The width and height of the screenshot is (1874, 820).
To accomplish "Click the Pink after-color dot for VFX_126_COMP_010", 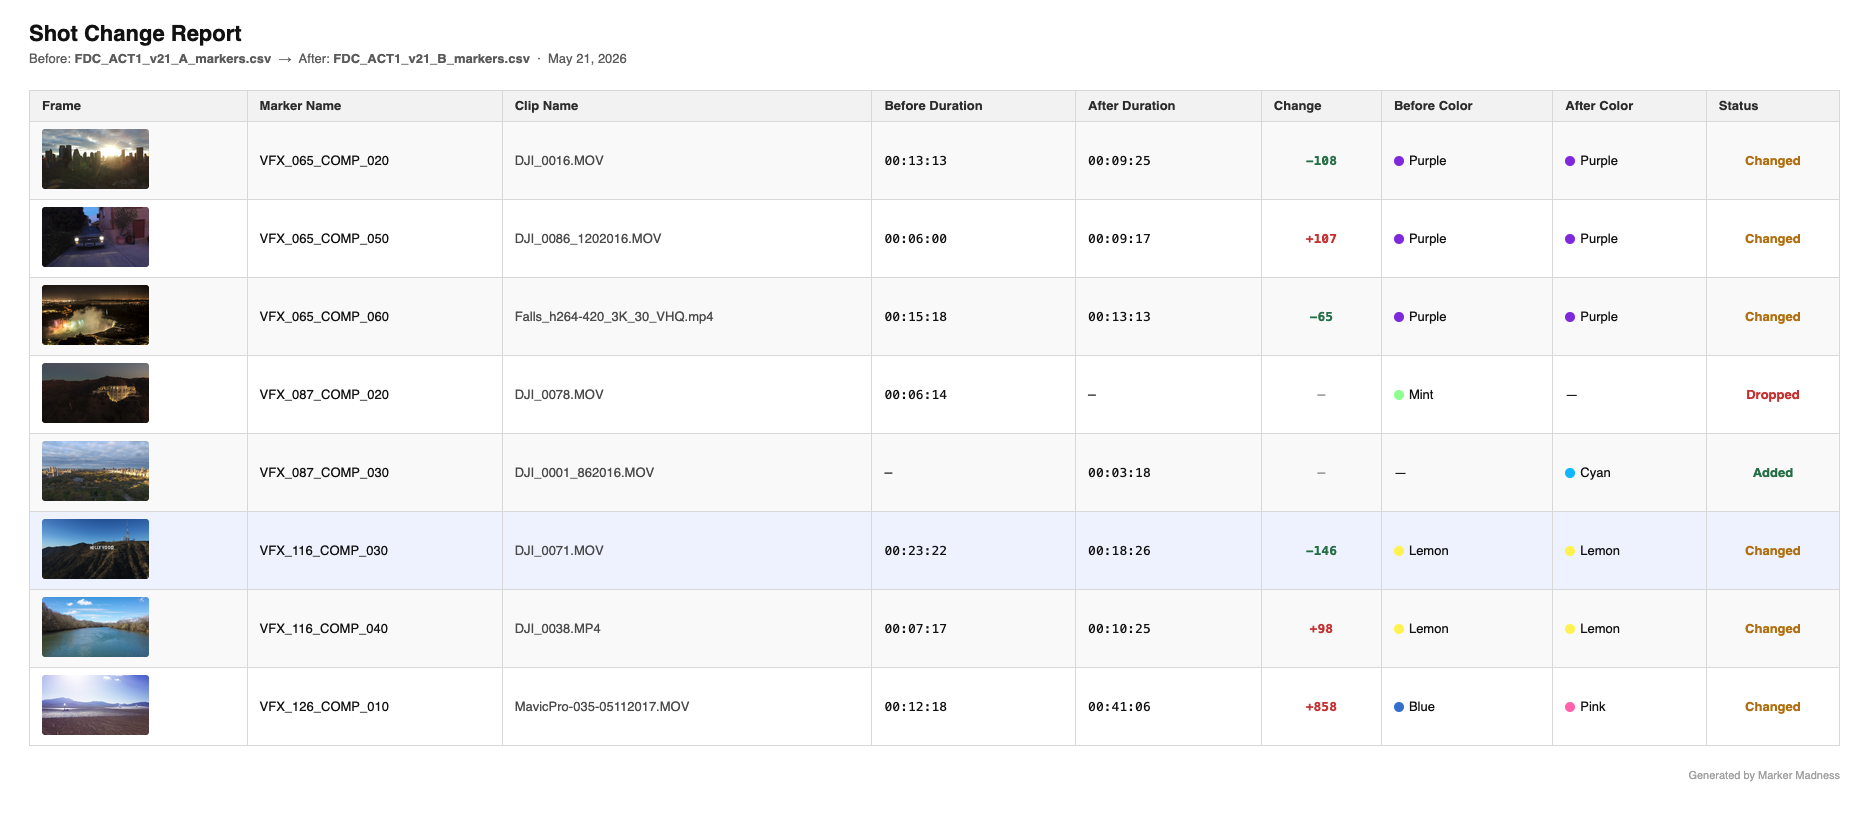I will (x=1570, y=707).
